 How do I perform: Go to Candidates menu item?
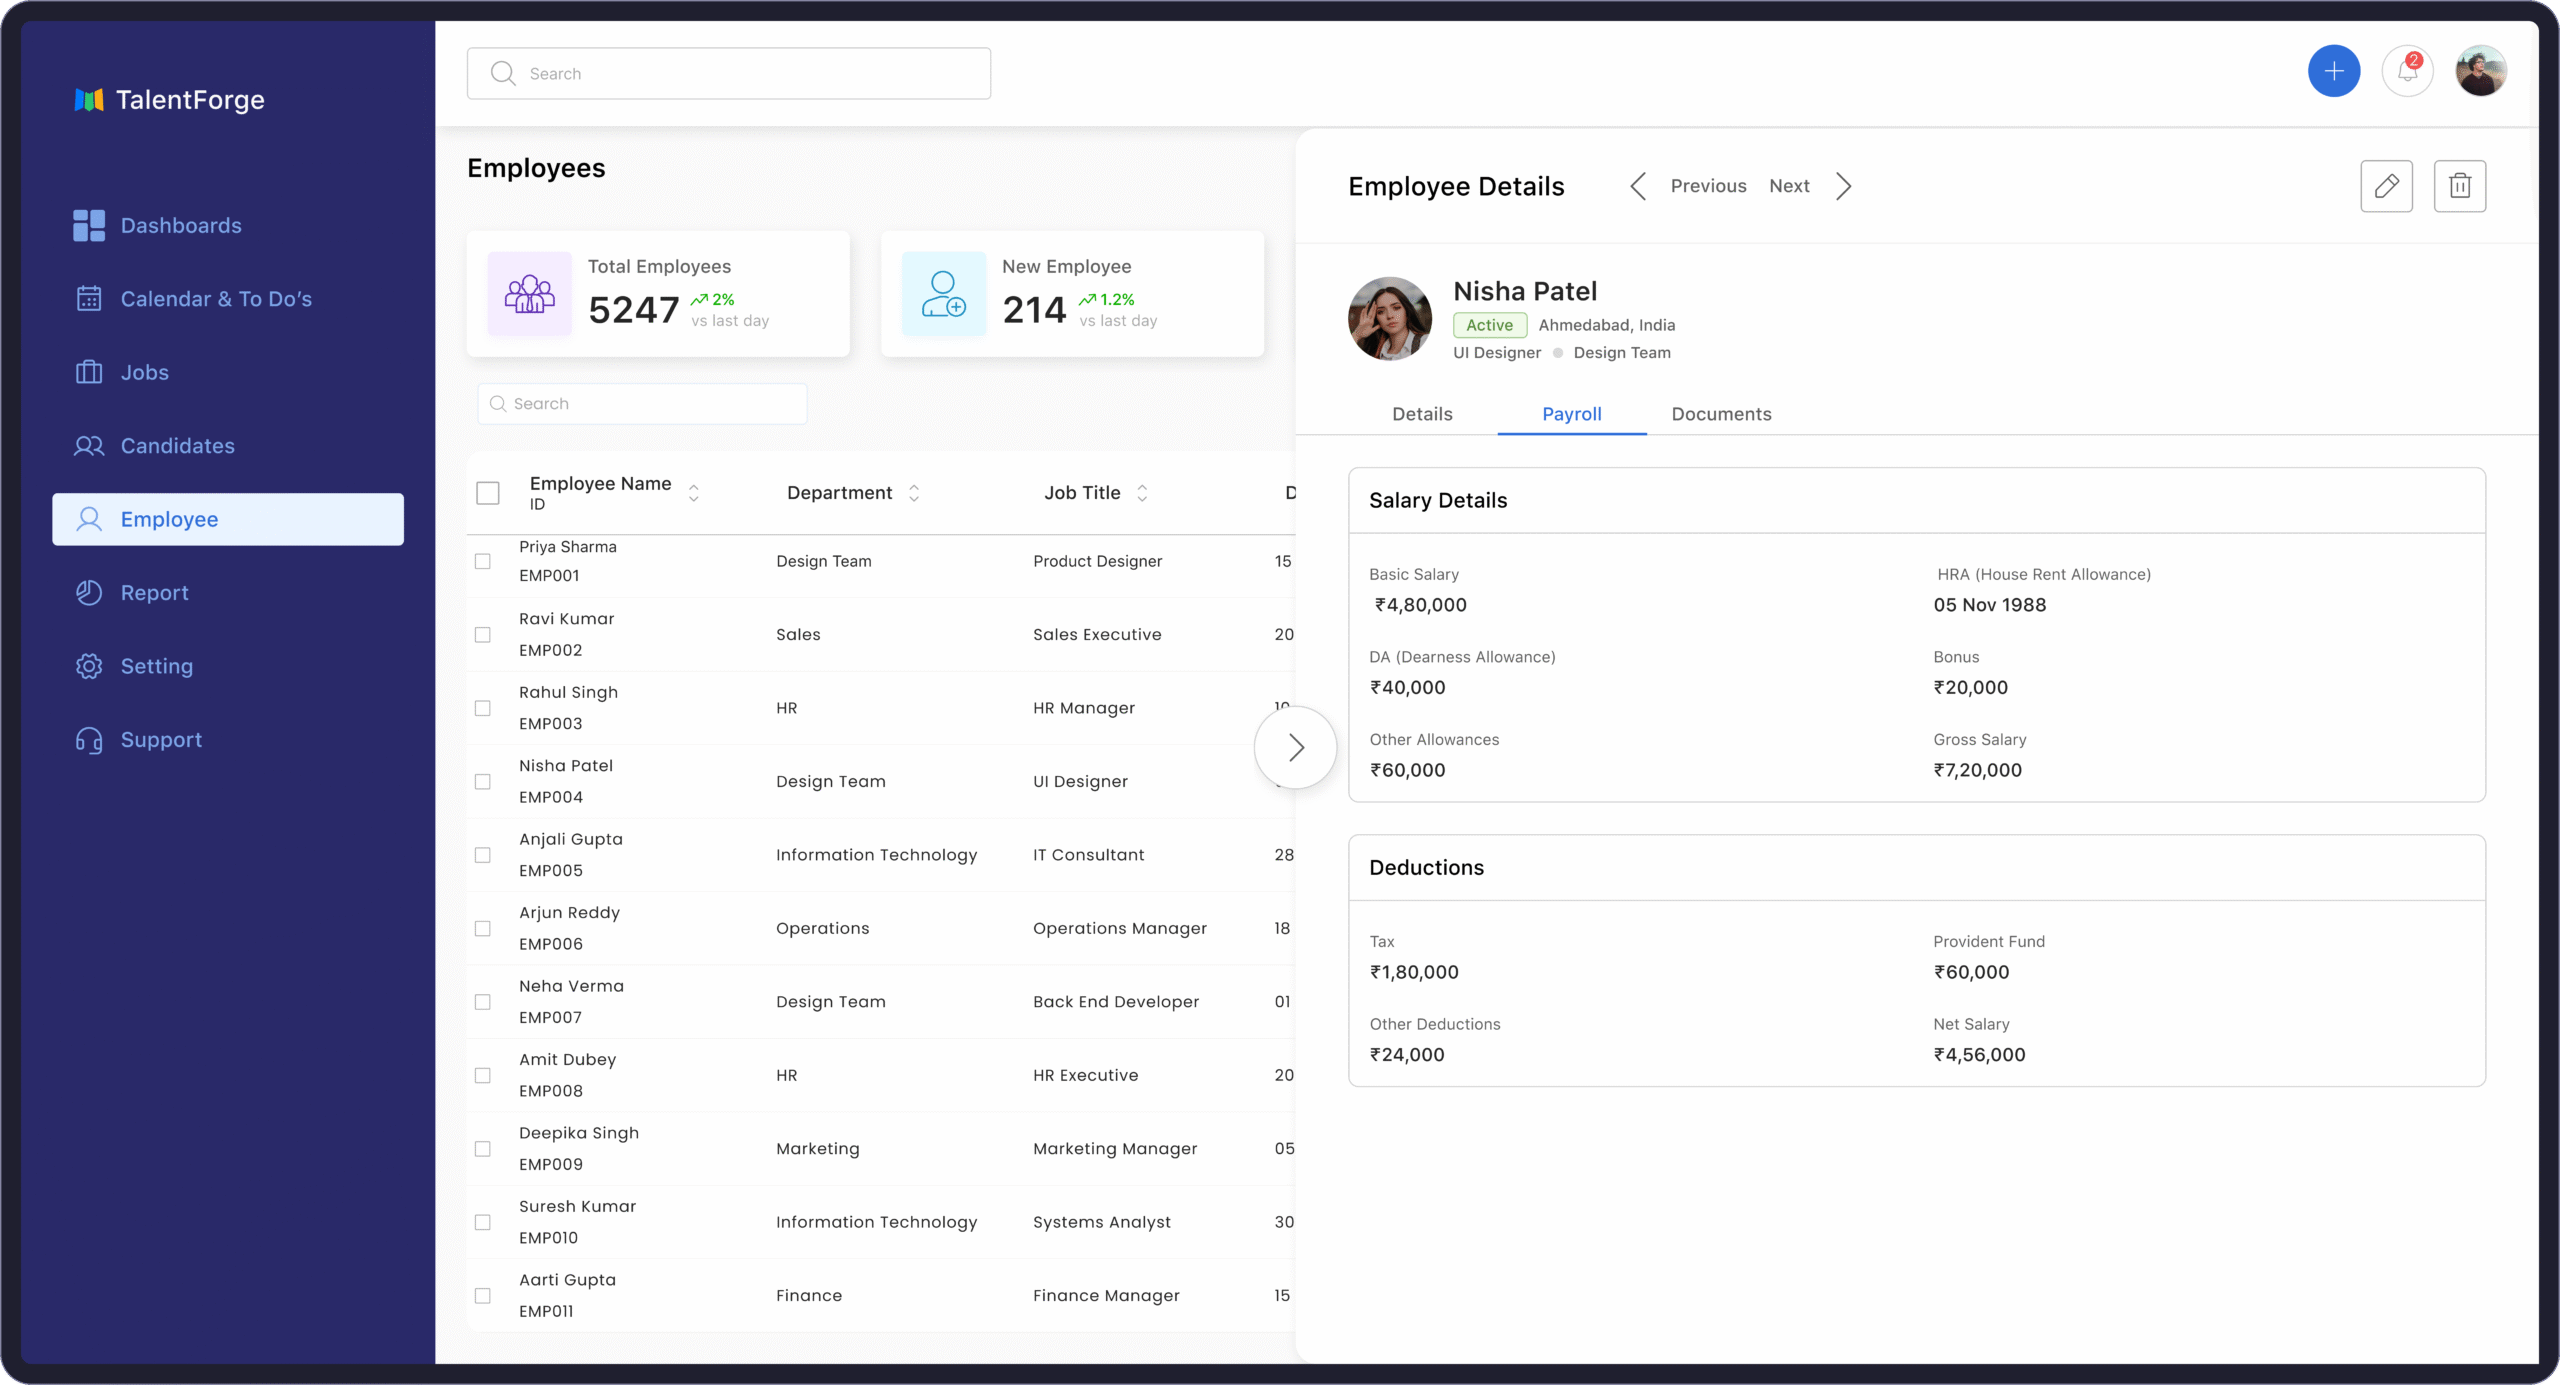178,446
